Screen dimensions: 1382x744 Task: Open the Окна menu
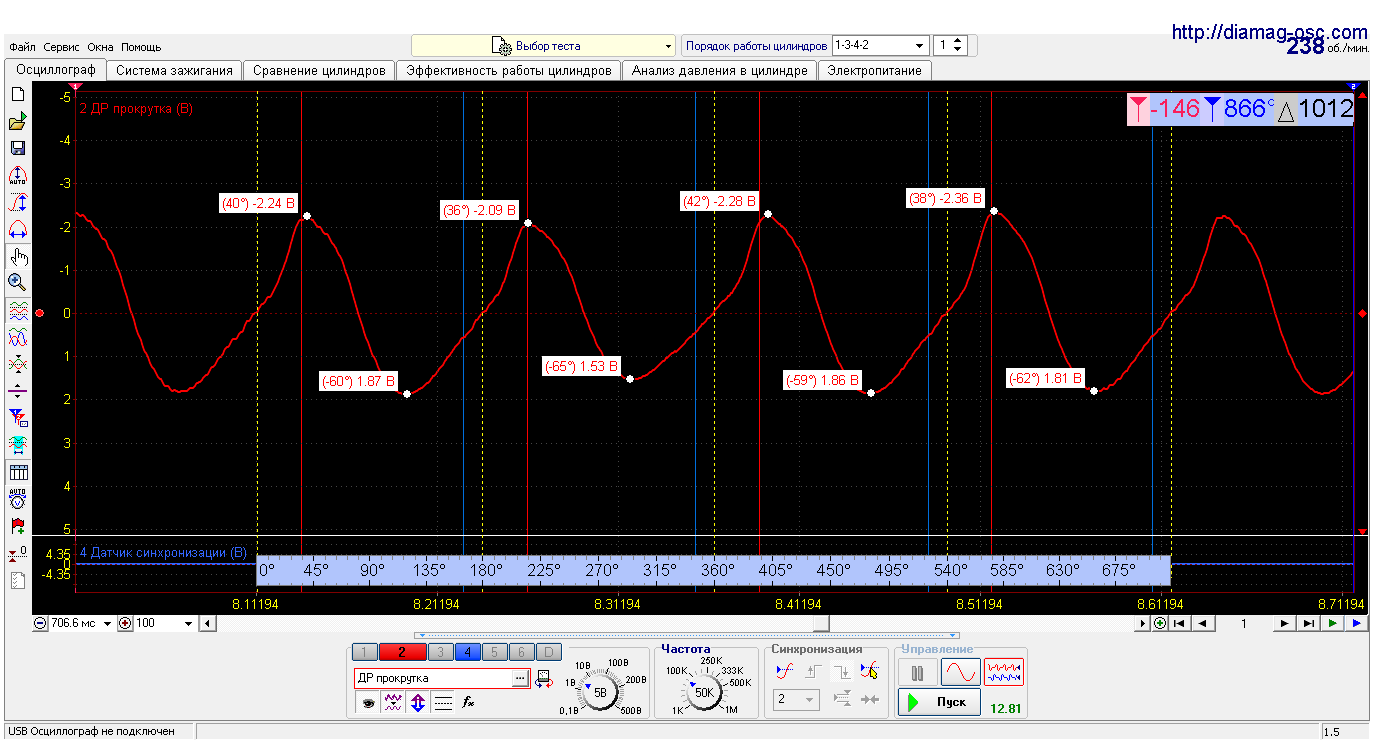[101, 47]
